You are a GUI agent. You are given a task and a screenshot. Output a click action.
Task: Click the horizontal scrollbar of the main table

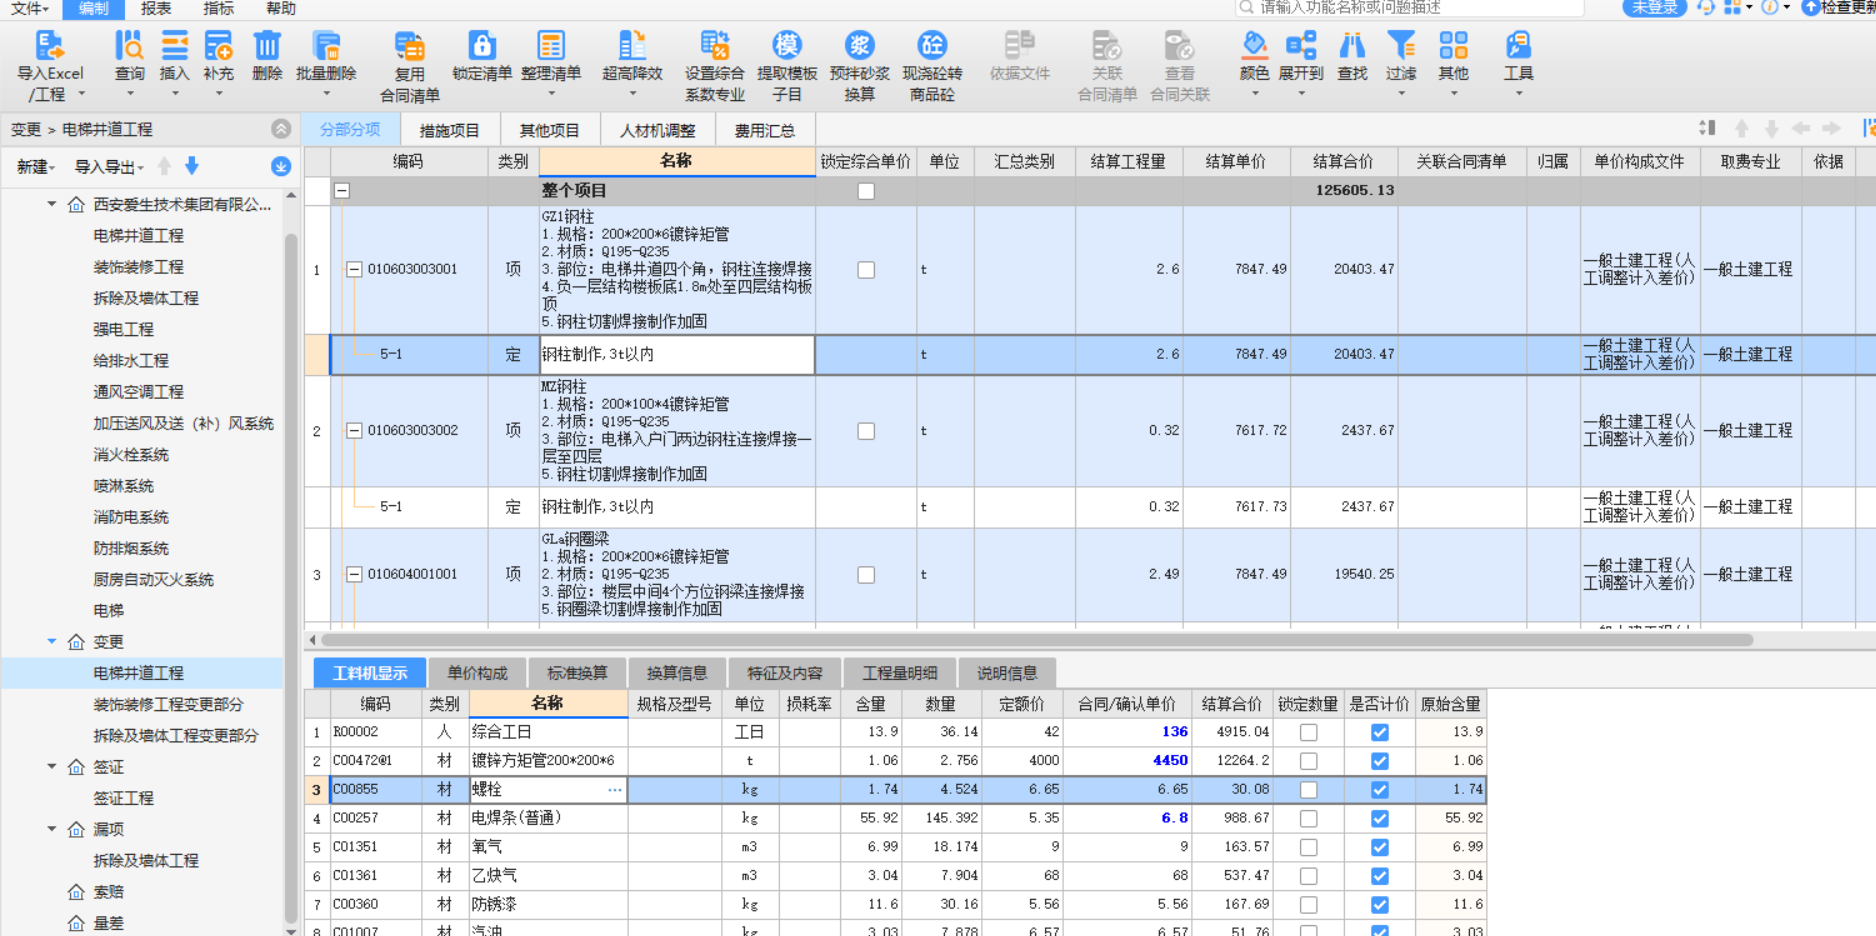point(1036,640)
